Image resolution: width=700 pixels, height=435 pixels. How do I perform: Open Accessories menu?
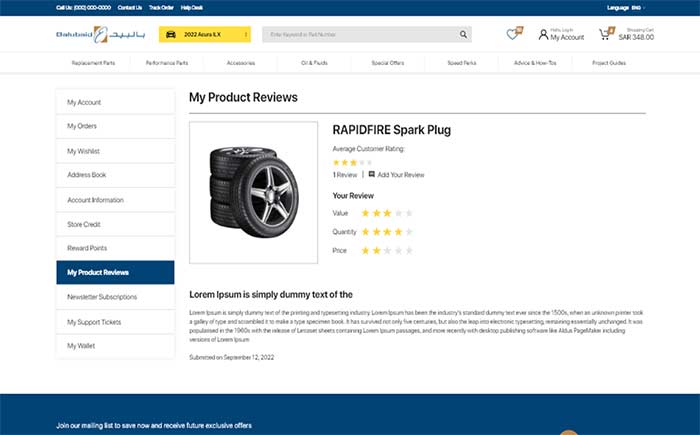(x=241, y=63)
